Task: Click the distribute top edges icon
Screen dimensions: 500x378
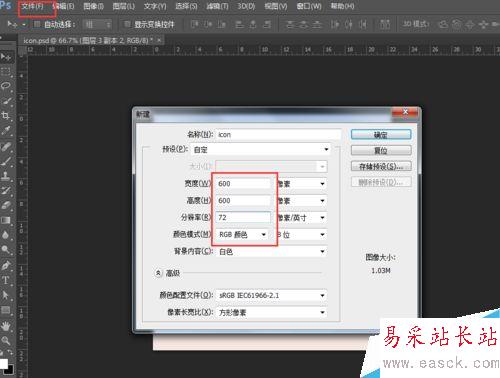Action: [290, 24]
